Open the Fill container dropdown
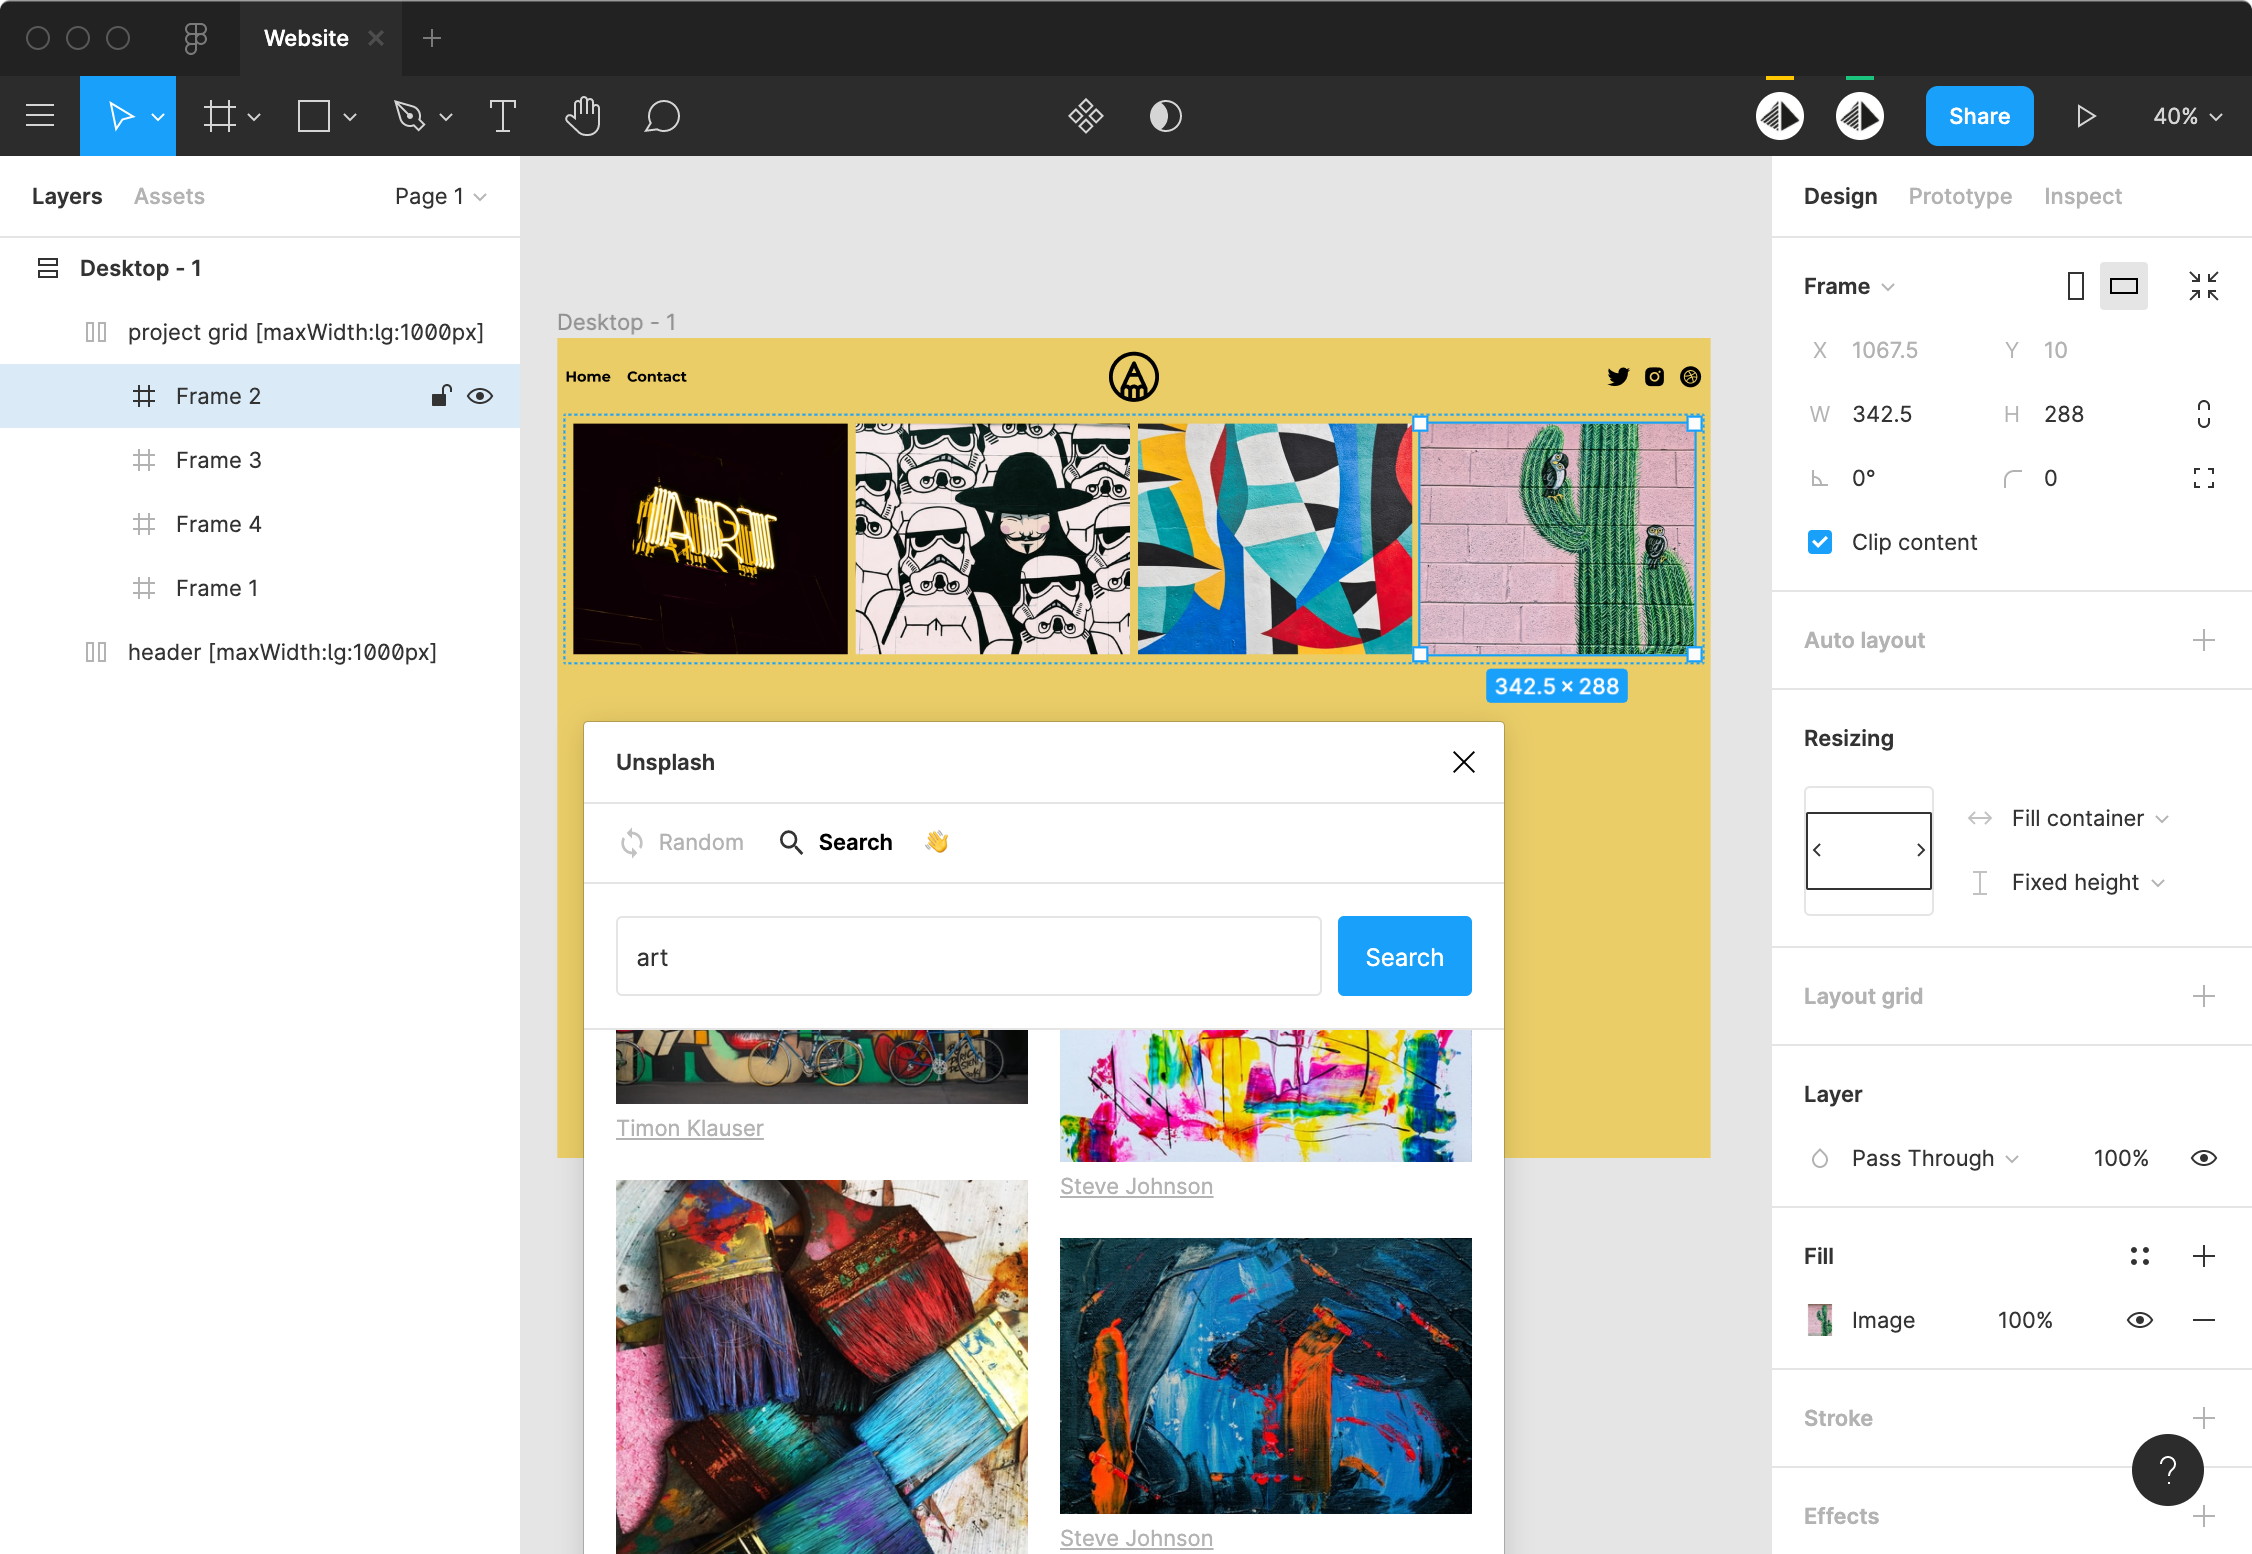Screen dimensions: 2252x1554 click(x=2090, y=818)
